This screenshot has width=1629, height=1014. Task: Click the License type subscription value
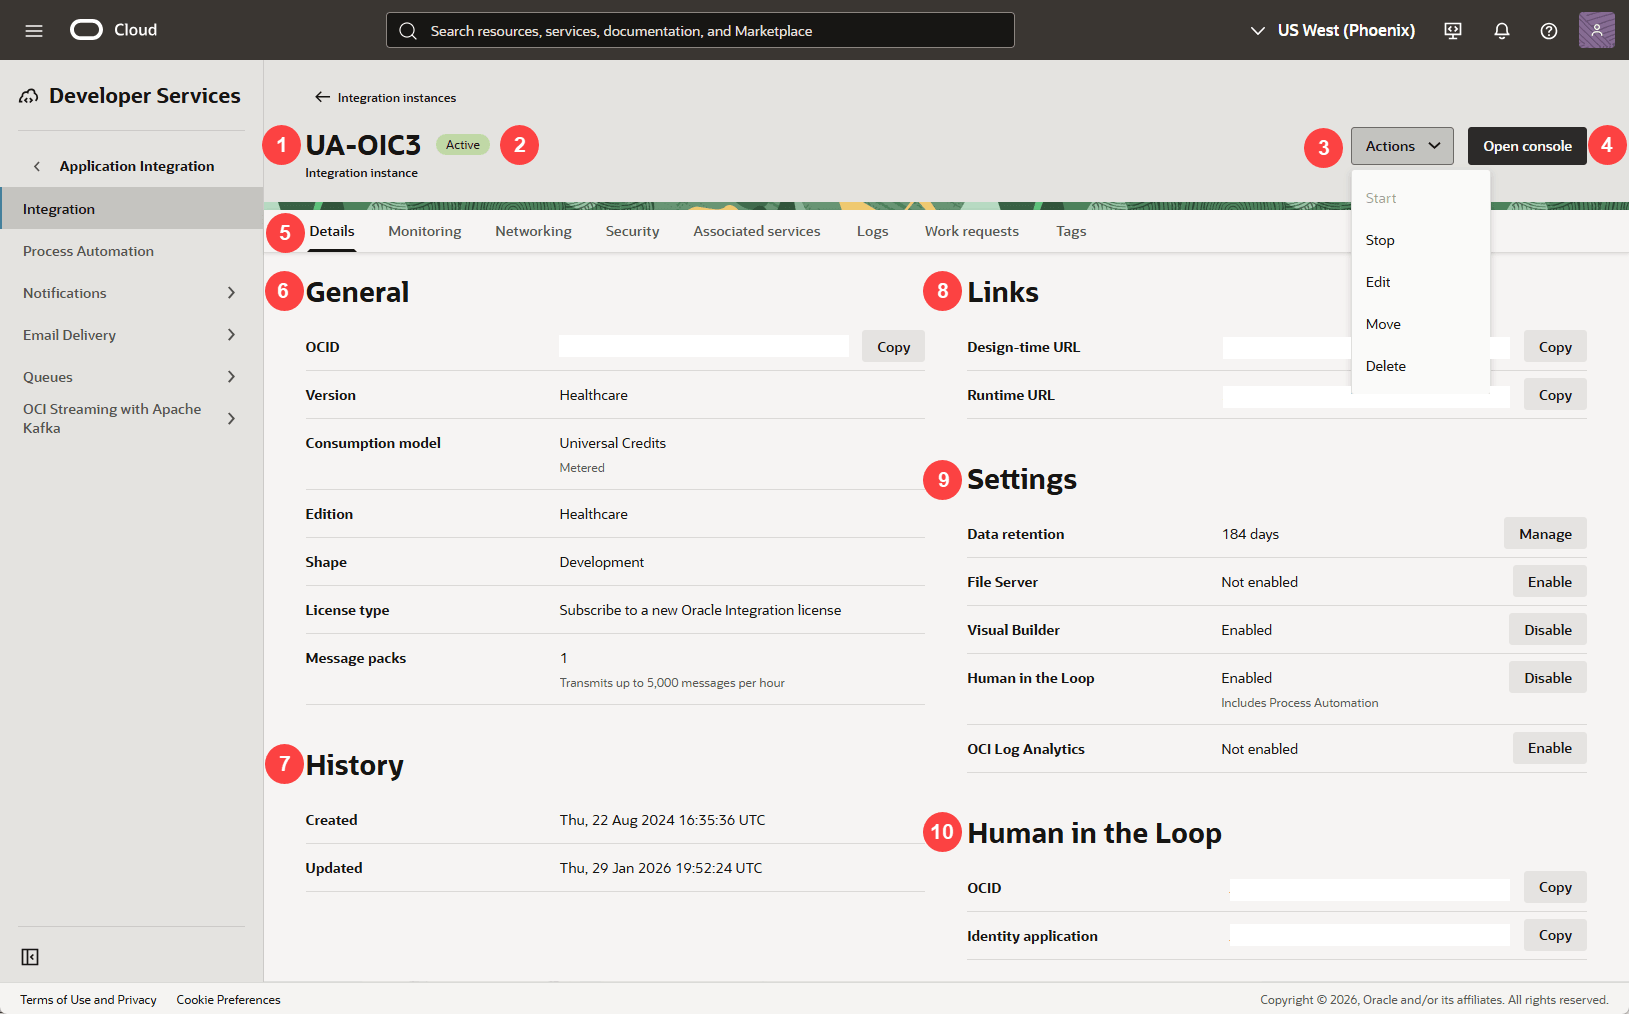[x=700, y=610]
